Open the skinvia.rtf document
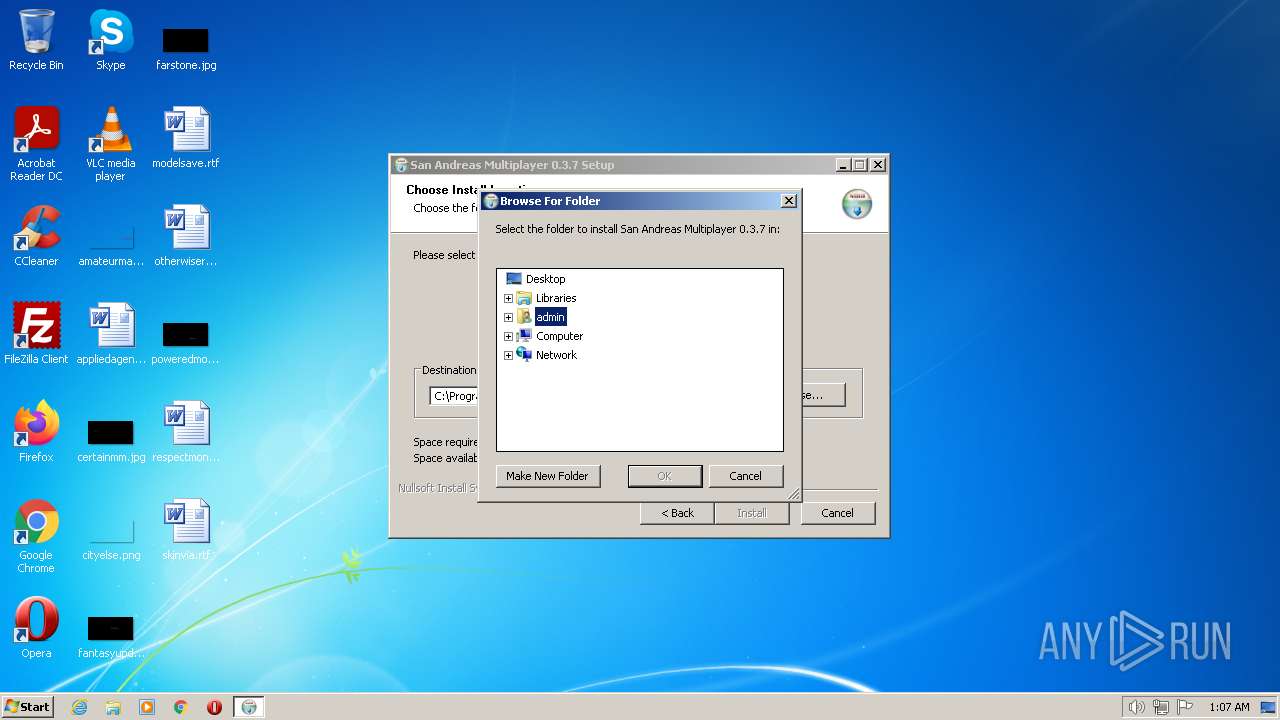 186,530
